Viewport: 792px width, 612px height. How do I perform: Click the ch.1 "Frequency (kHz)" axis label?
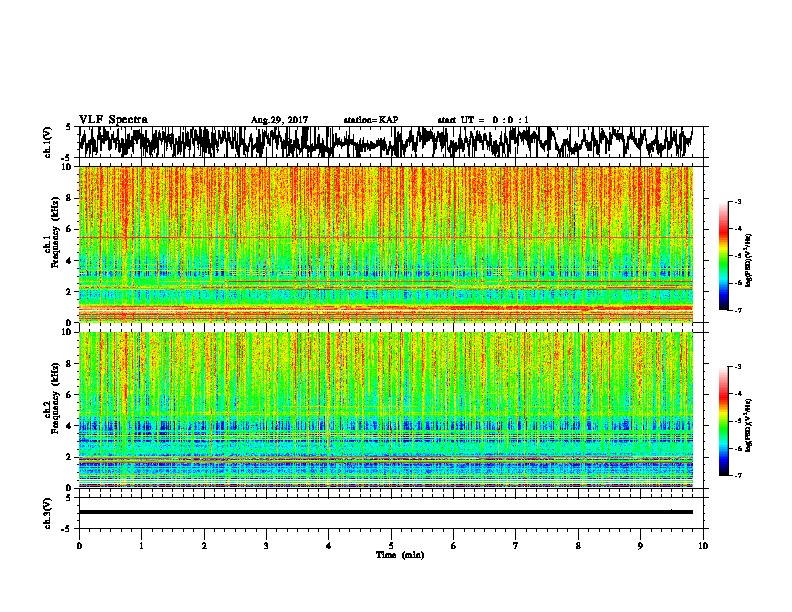[55, 232]
